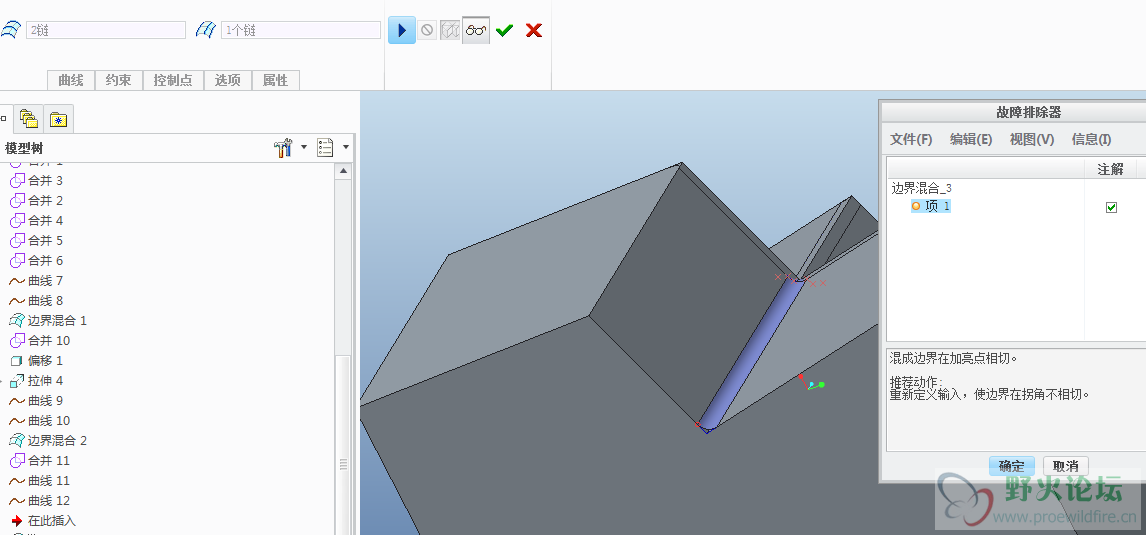Viewport: 1146px width, 535px height.
Task: Click the layered folders tab icon
Action: point(28,120)
